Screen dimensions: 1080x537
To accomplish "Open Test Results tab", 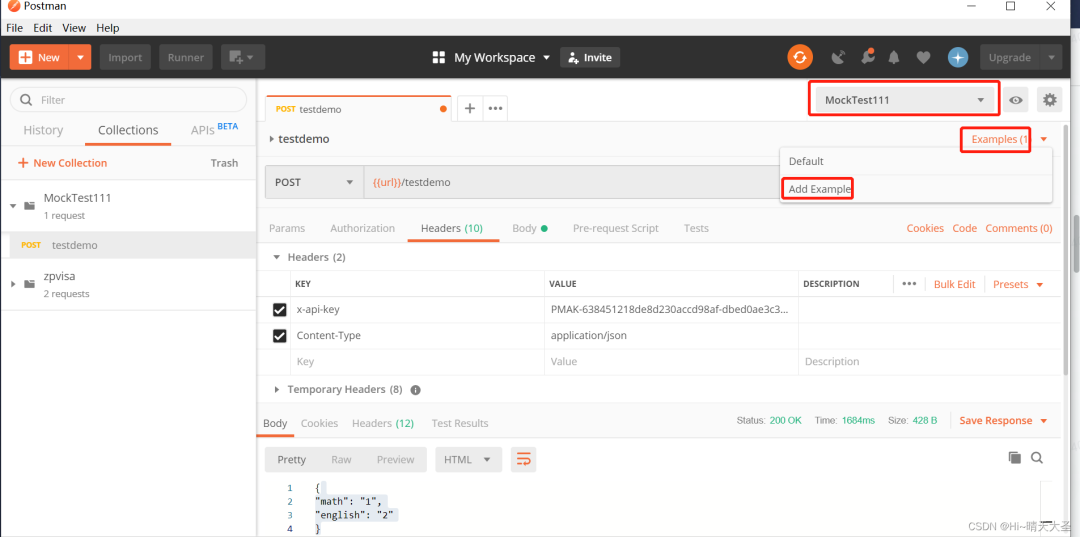I will point(460,423).
